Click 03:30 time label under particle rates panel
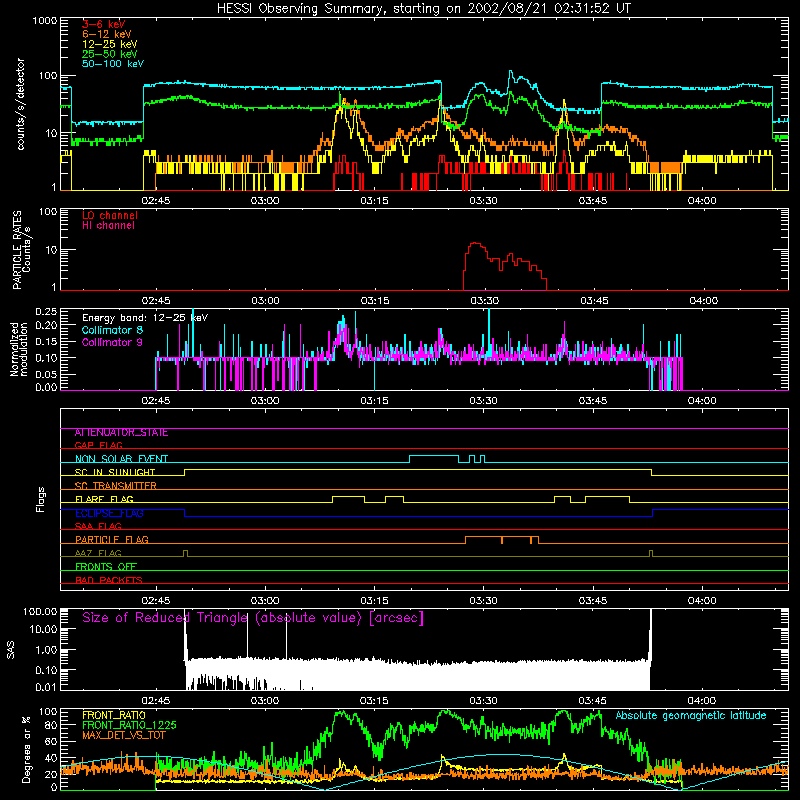The image size is (800, 800). click(x=484, y=301)
